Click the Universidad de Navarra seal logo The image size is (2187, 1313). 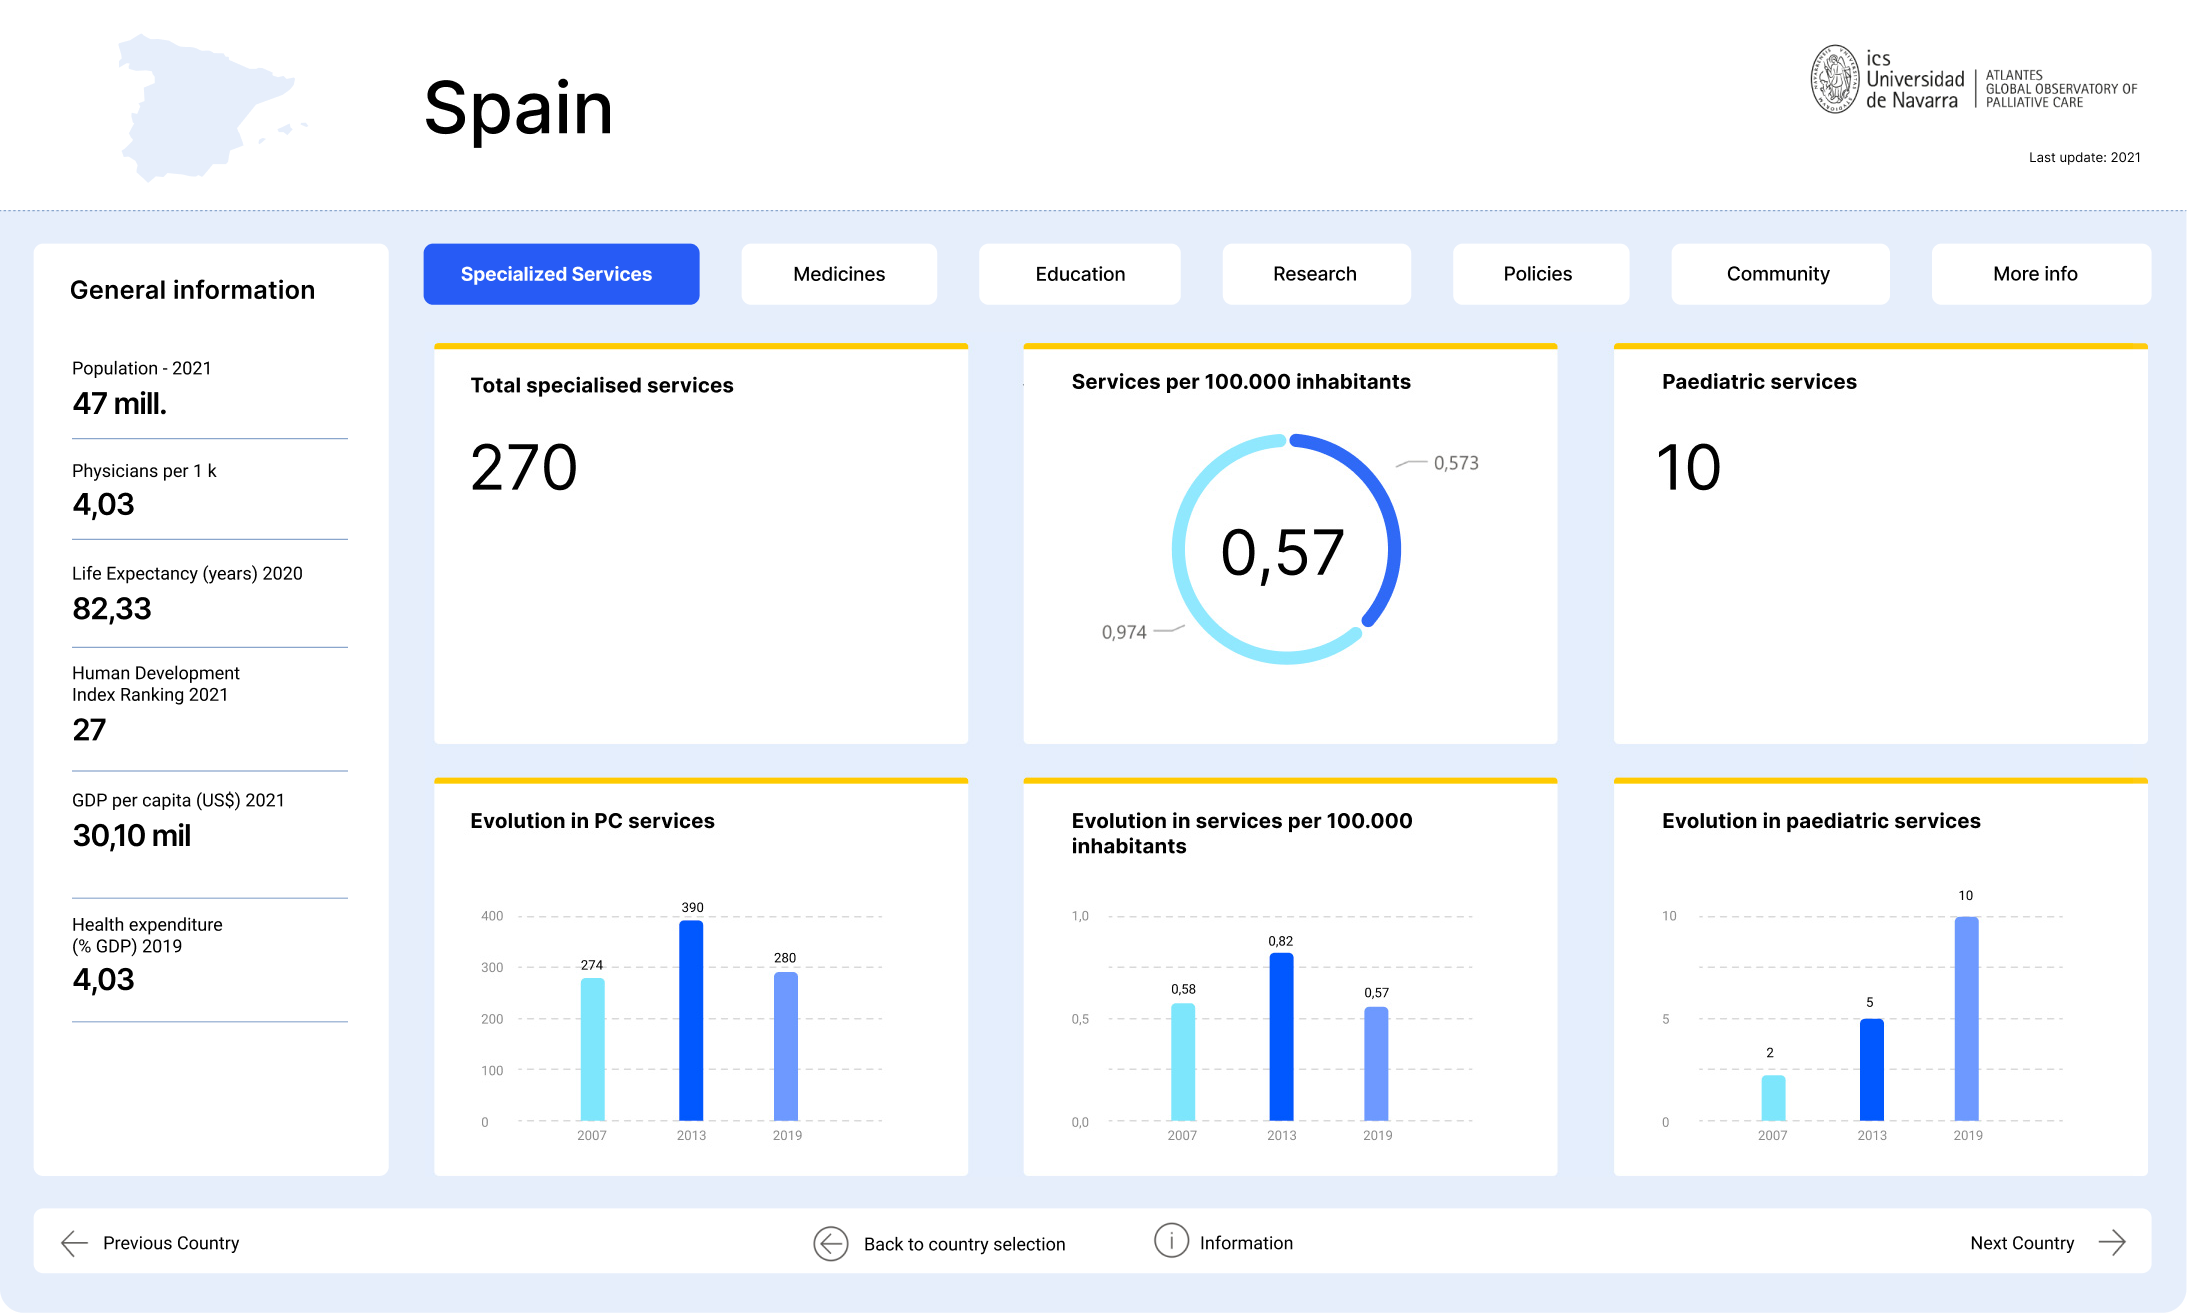point(1835,79)
